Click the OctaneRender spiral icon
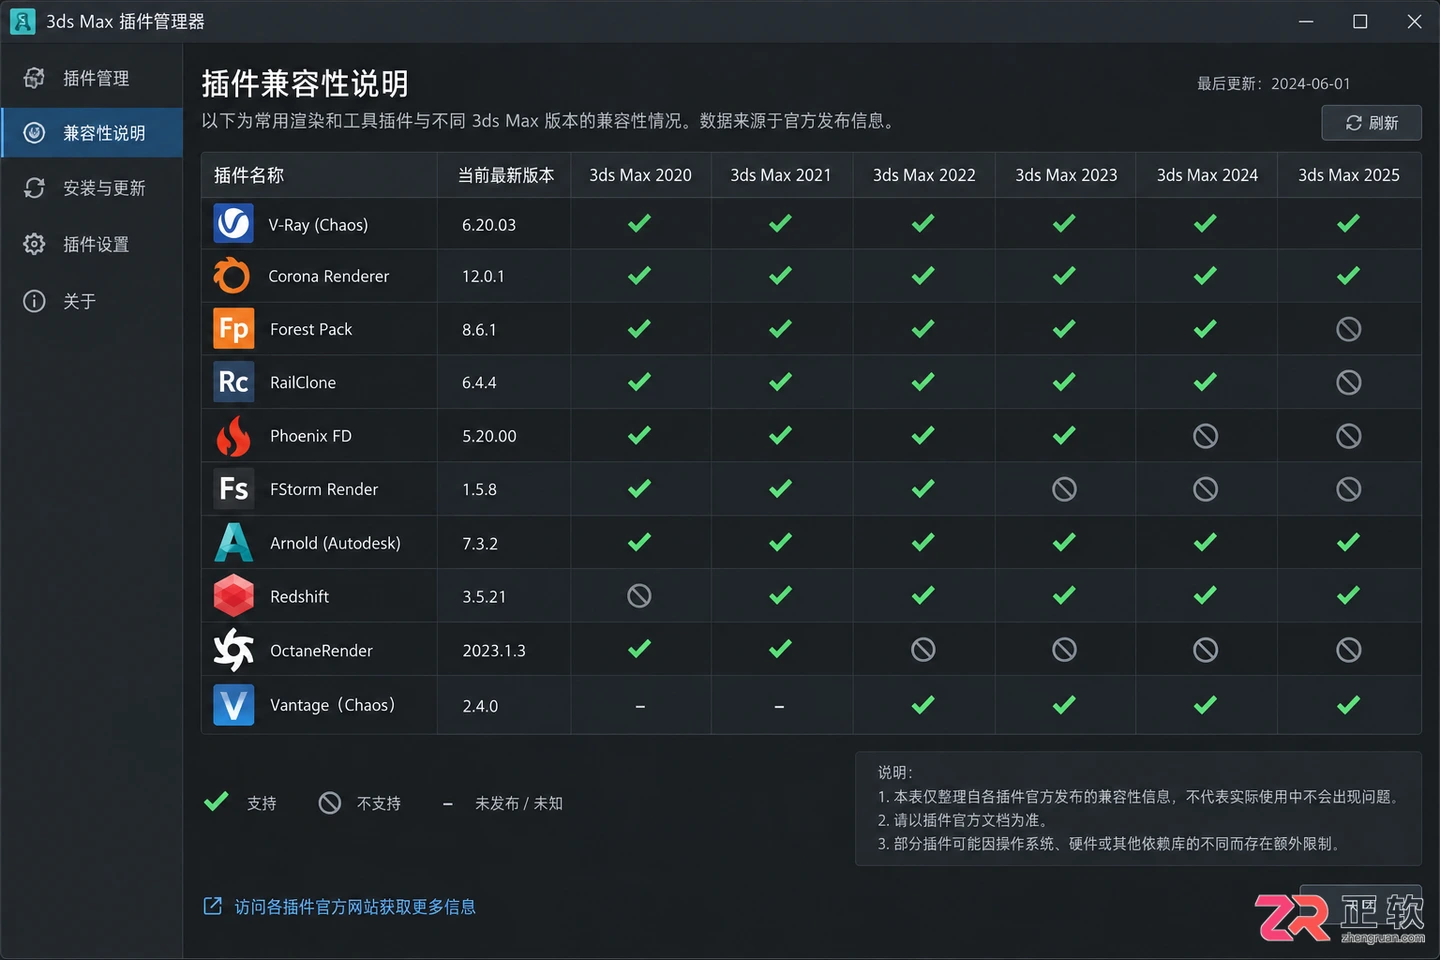This screenshot has height=960, width=1440. (x=233, y=650)
